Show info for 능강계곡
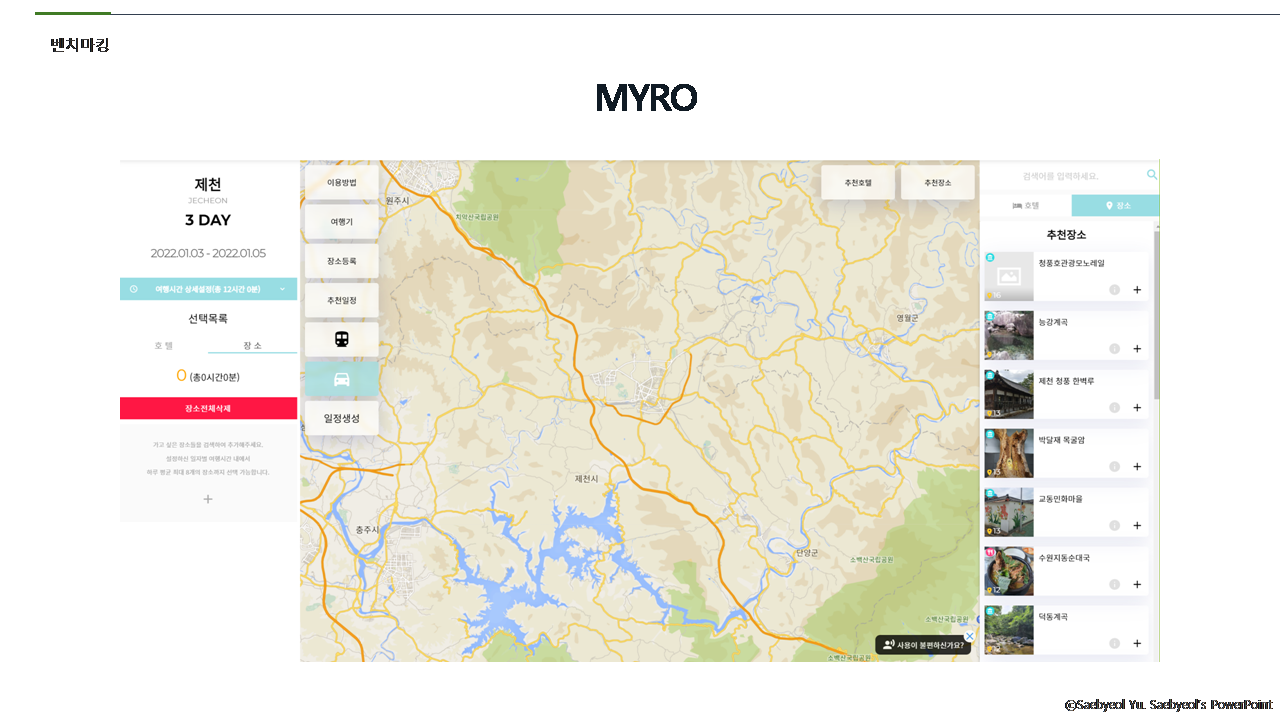The image size is (1280, 720). click(x=1114, y=349)
